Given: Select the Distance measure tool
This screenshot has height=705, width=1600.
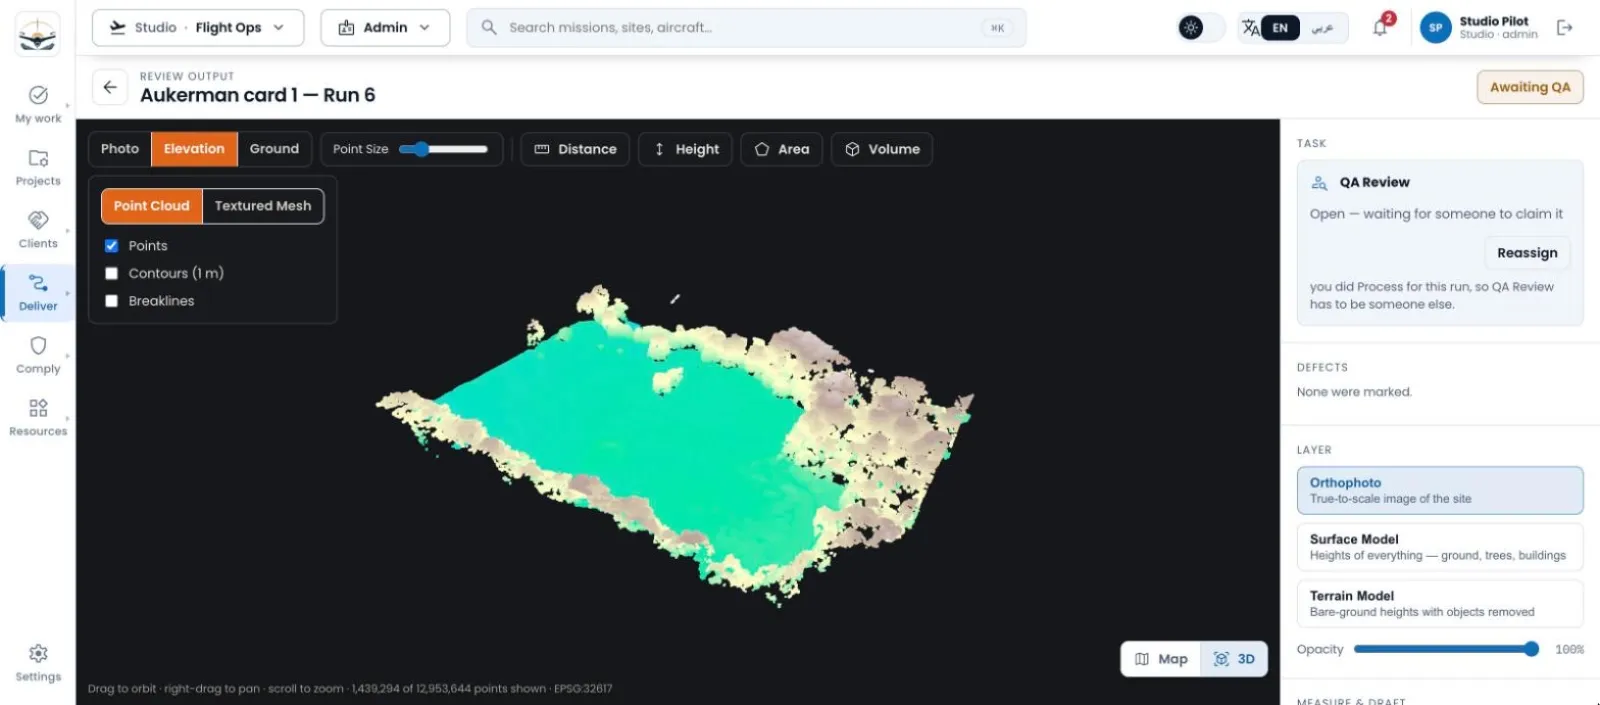Looking at the screenshot, I should 575,149.
